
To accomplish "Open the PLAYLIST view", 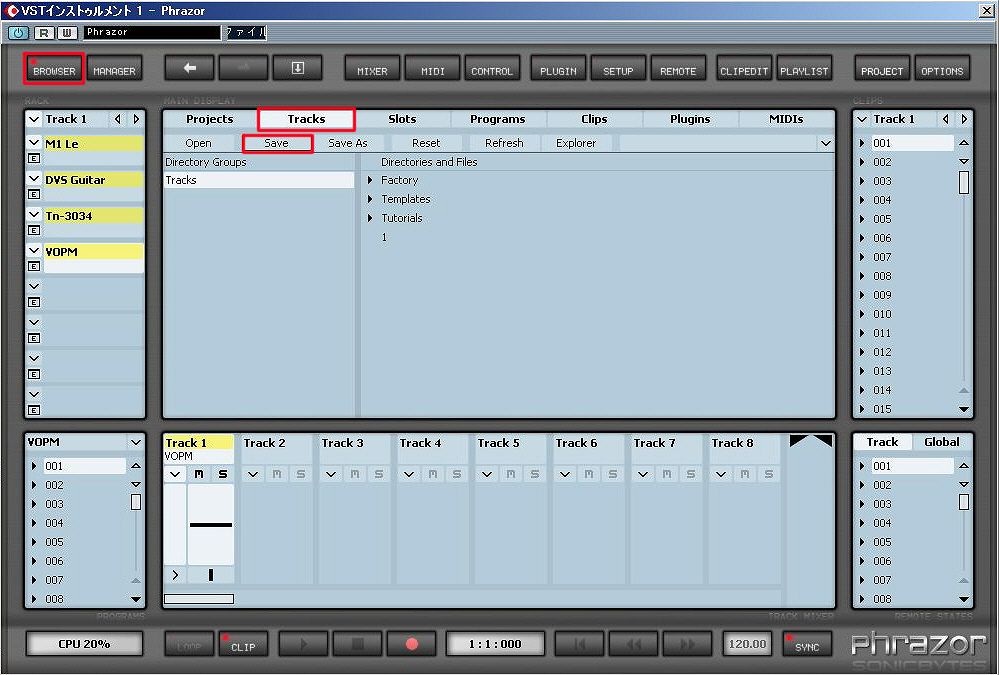I will [804, 69].
